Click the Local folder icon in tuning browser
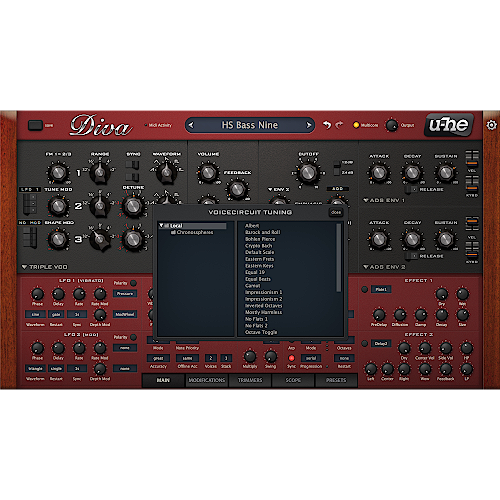Image resolution: width=500 pixels, height=500 pixels. coord(167,226)
